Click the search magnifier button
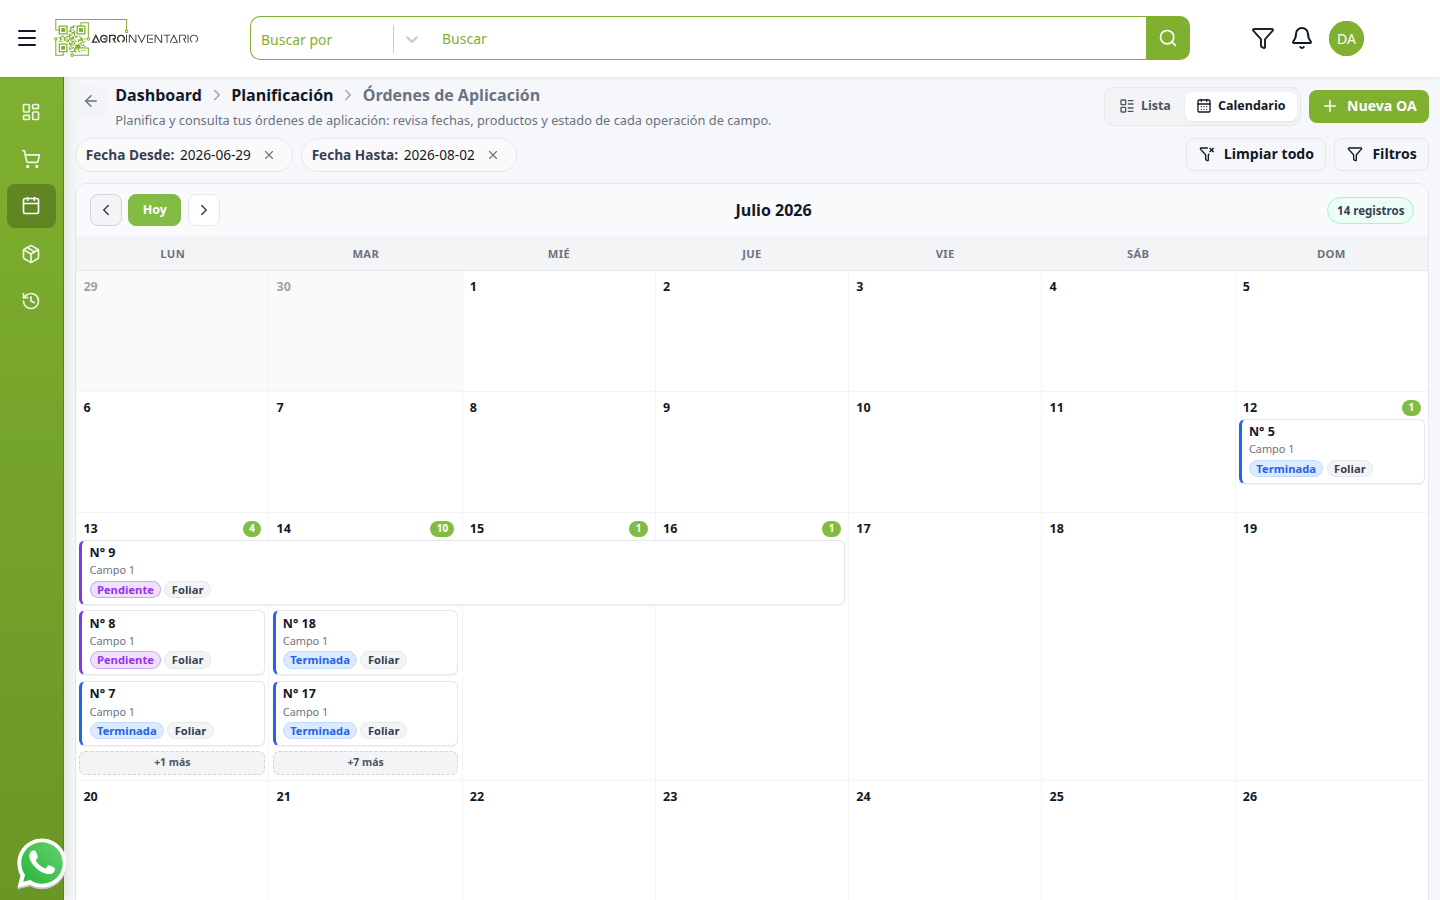Viewport: 1440px width, 900px height. (1167, 38)
